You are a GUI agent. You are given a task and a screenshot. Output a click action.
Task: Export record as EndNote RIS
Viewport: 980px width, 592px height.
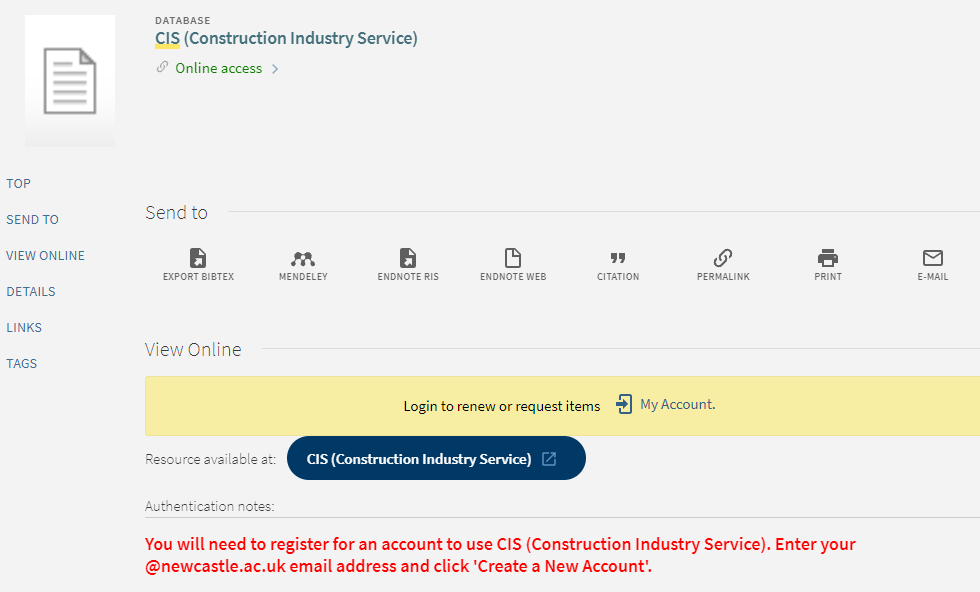[408, 259]
